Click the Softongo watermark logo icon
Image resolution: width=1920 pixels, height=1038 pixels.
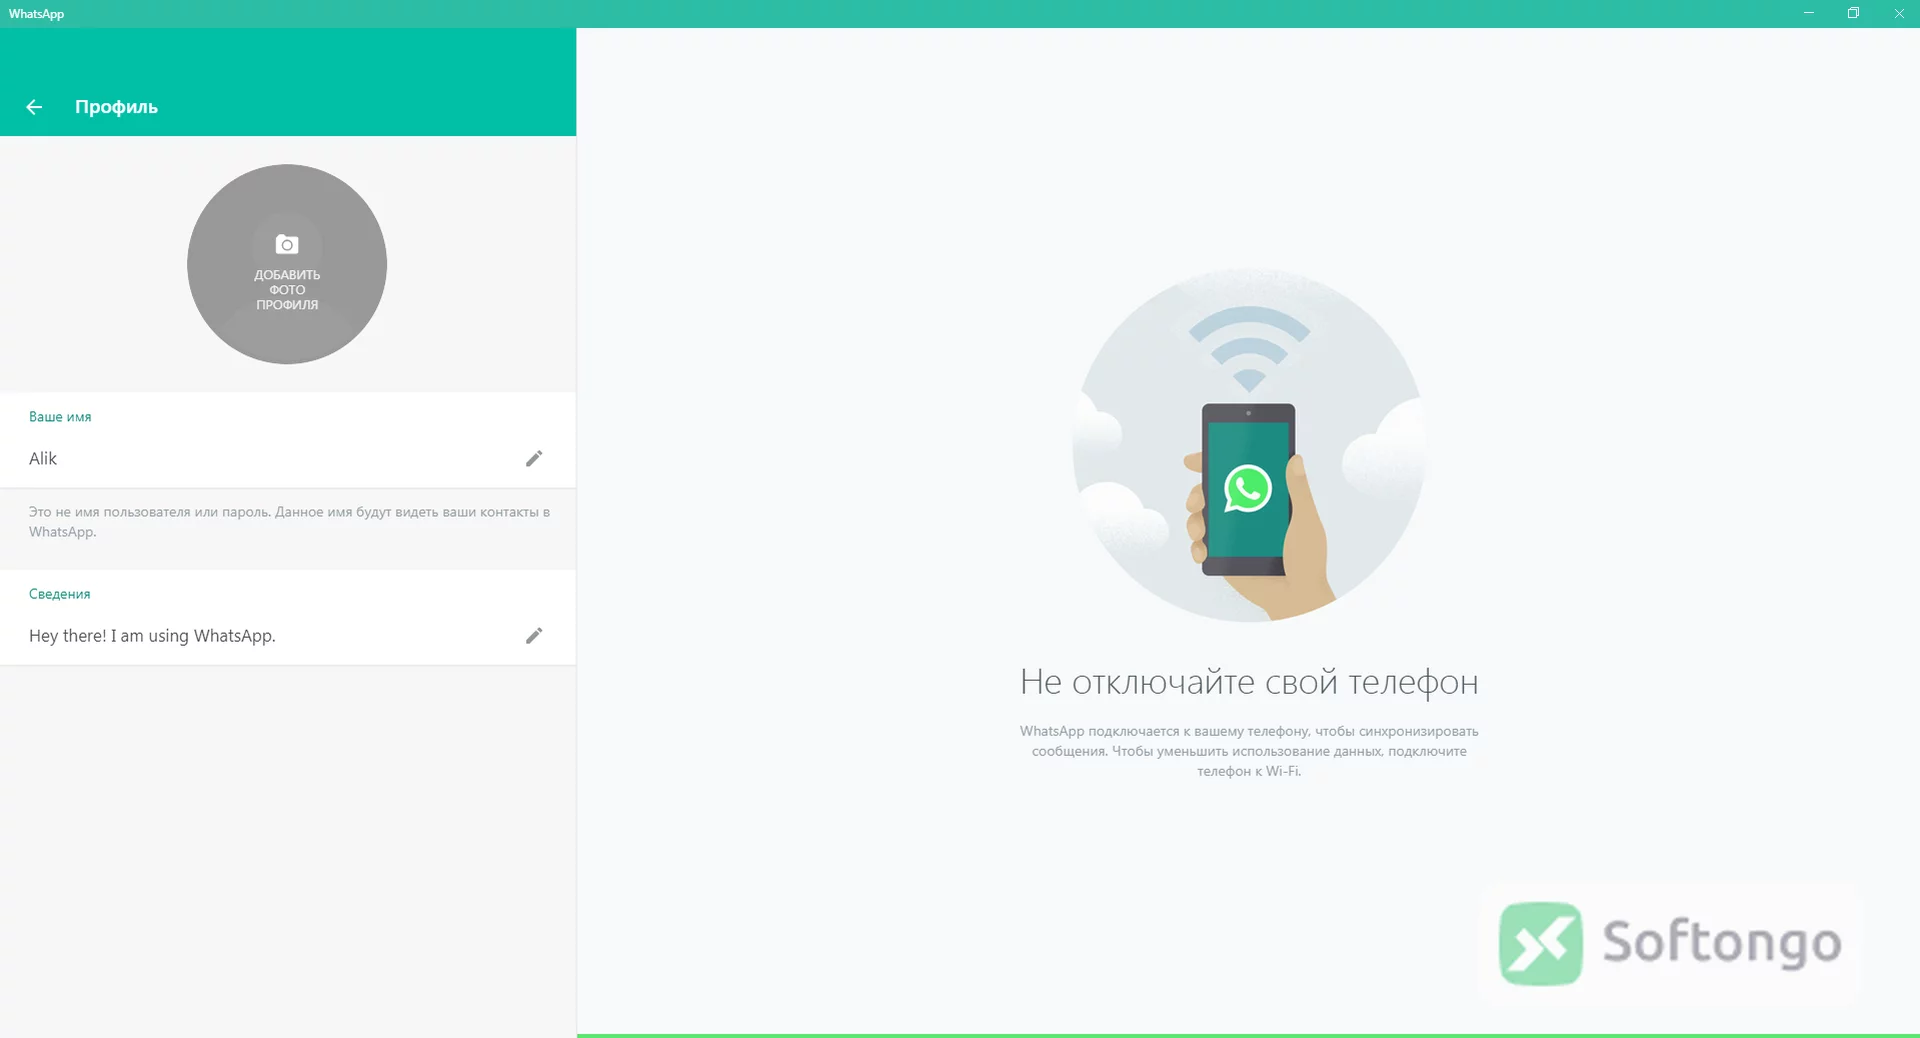tap(1541, 943)
